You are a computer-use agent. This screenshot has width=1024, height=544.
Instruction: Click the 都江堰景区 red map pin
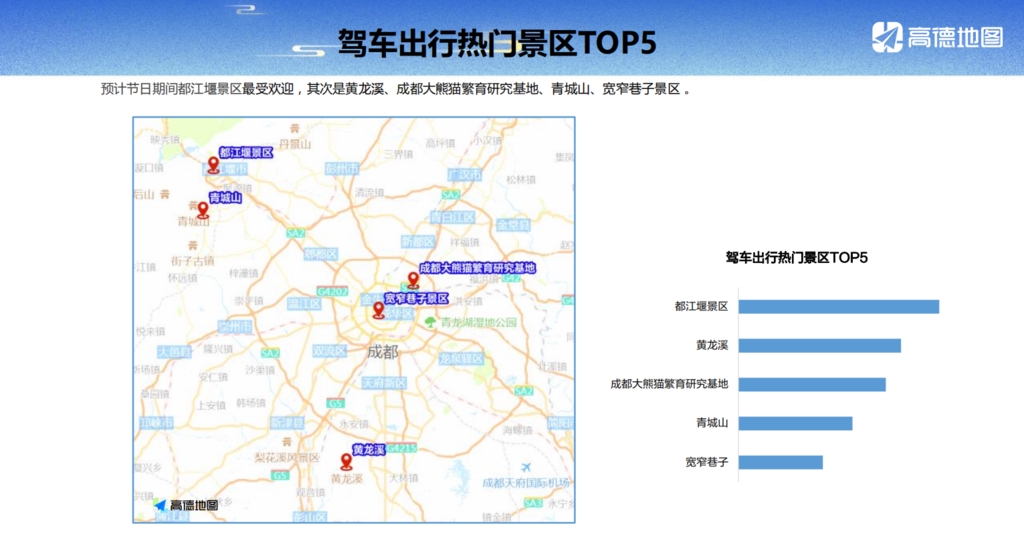212,164
